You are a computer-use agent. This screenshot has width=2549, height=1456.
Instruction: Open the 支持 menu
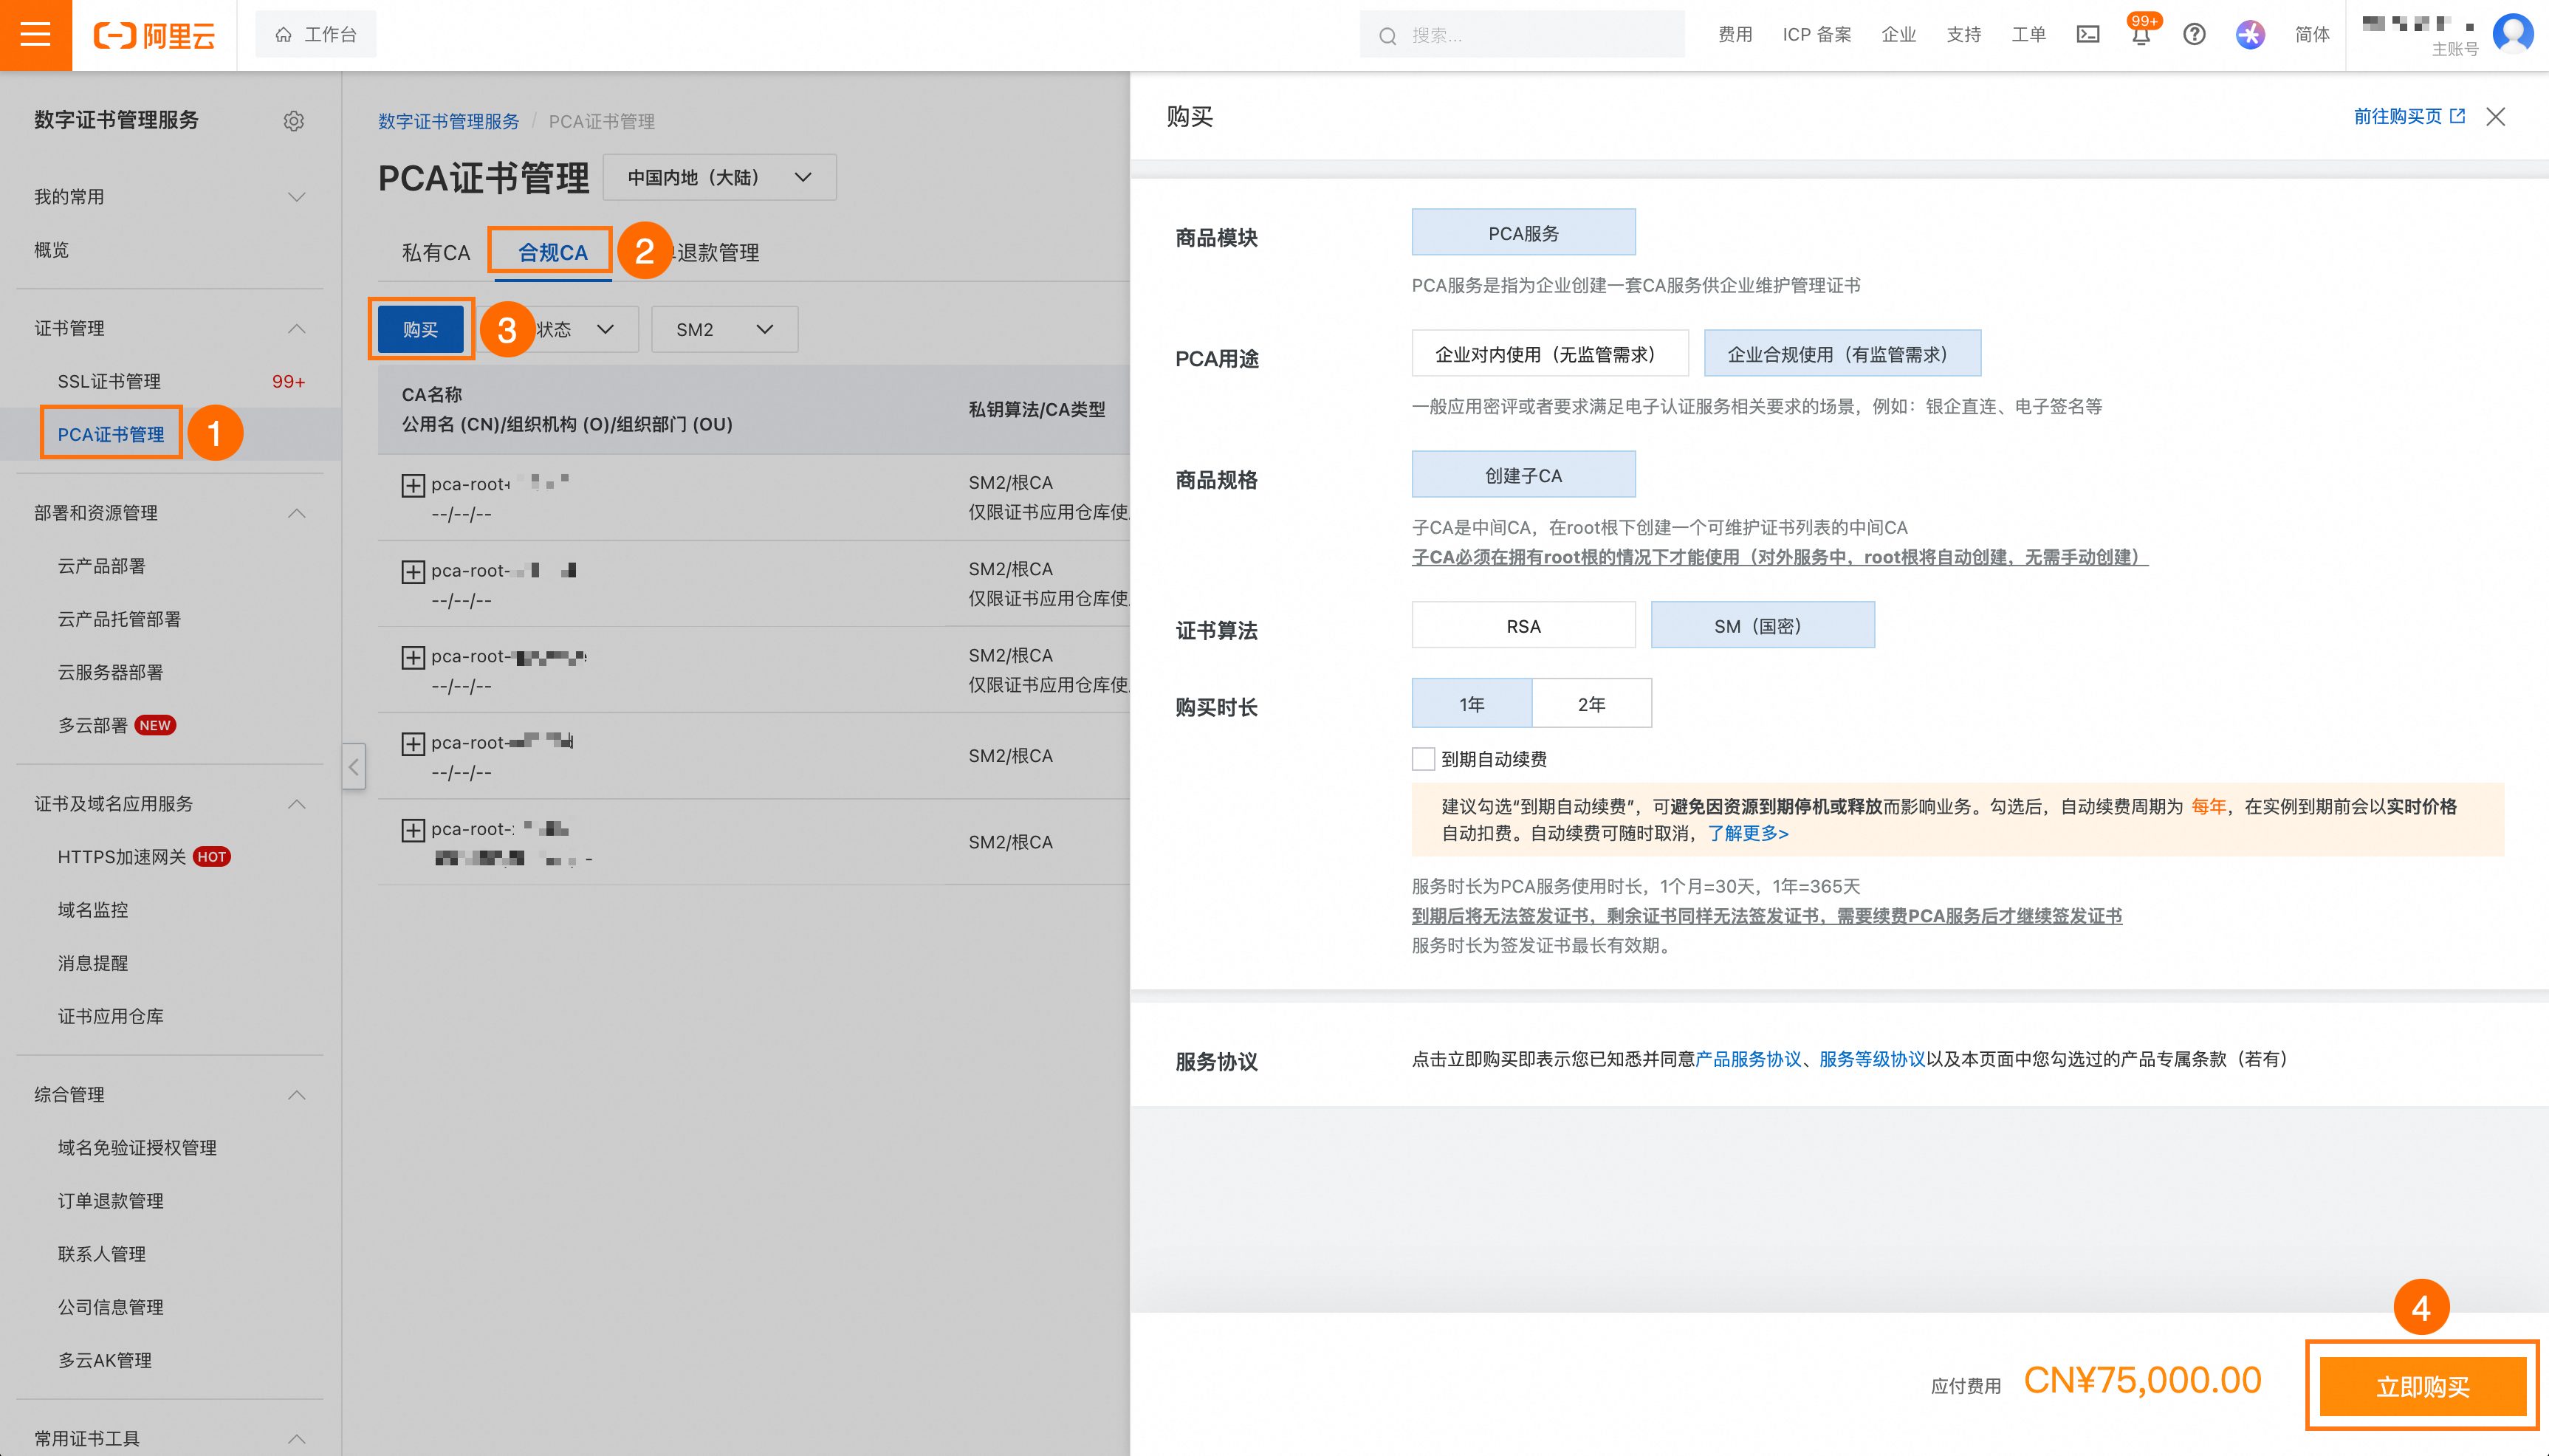tap(1963, 35)
